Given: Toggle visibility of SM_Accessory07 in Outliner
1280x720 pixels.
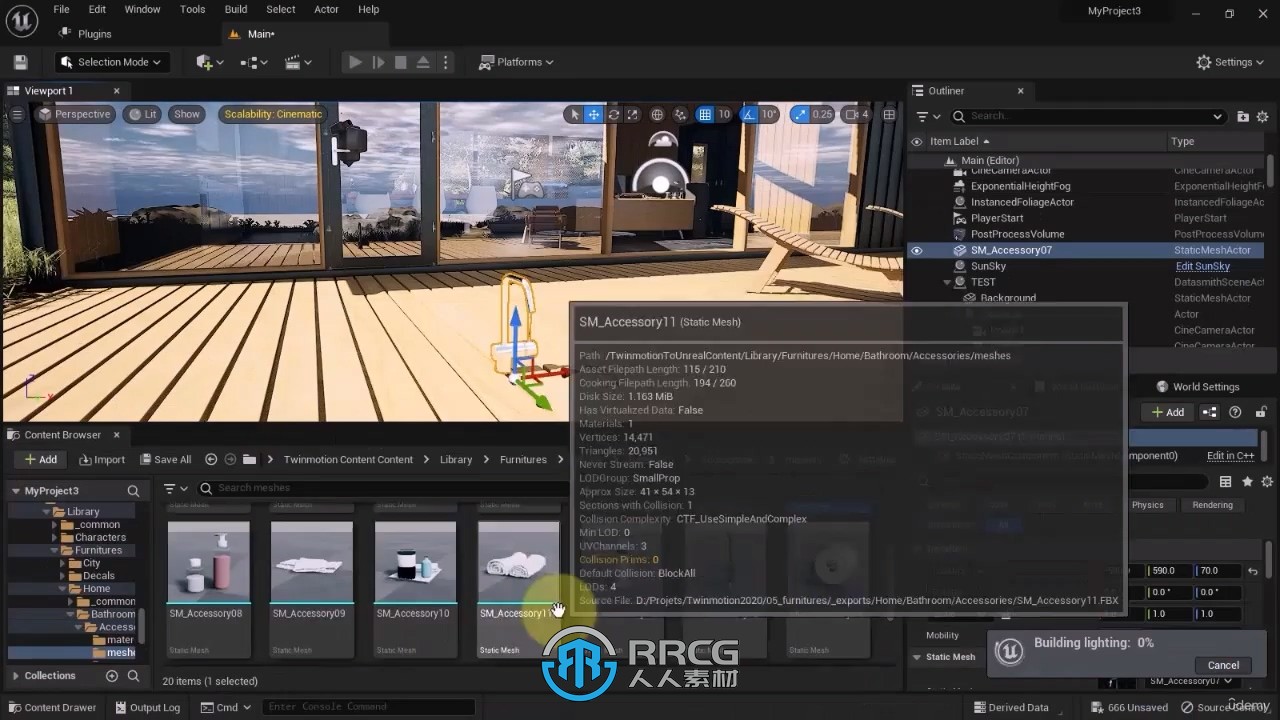Looking at the screenshot, I should coord(916,250).
